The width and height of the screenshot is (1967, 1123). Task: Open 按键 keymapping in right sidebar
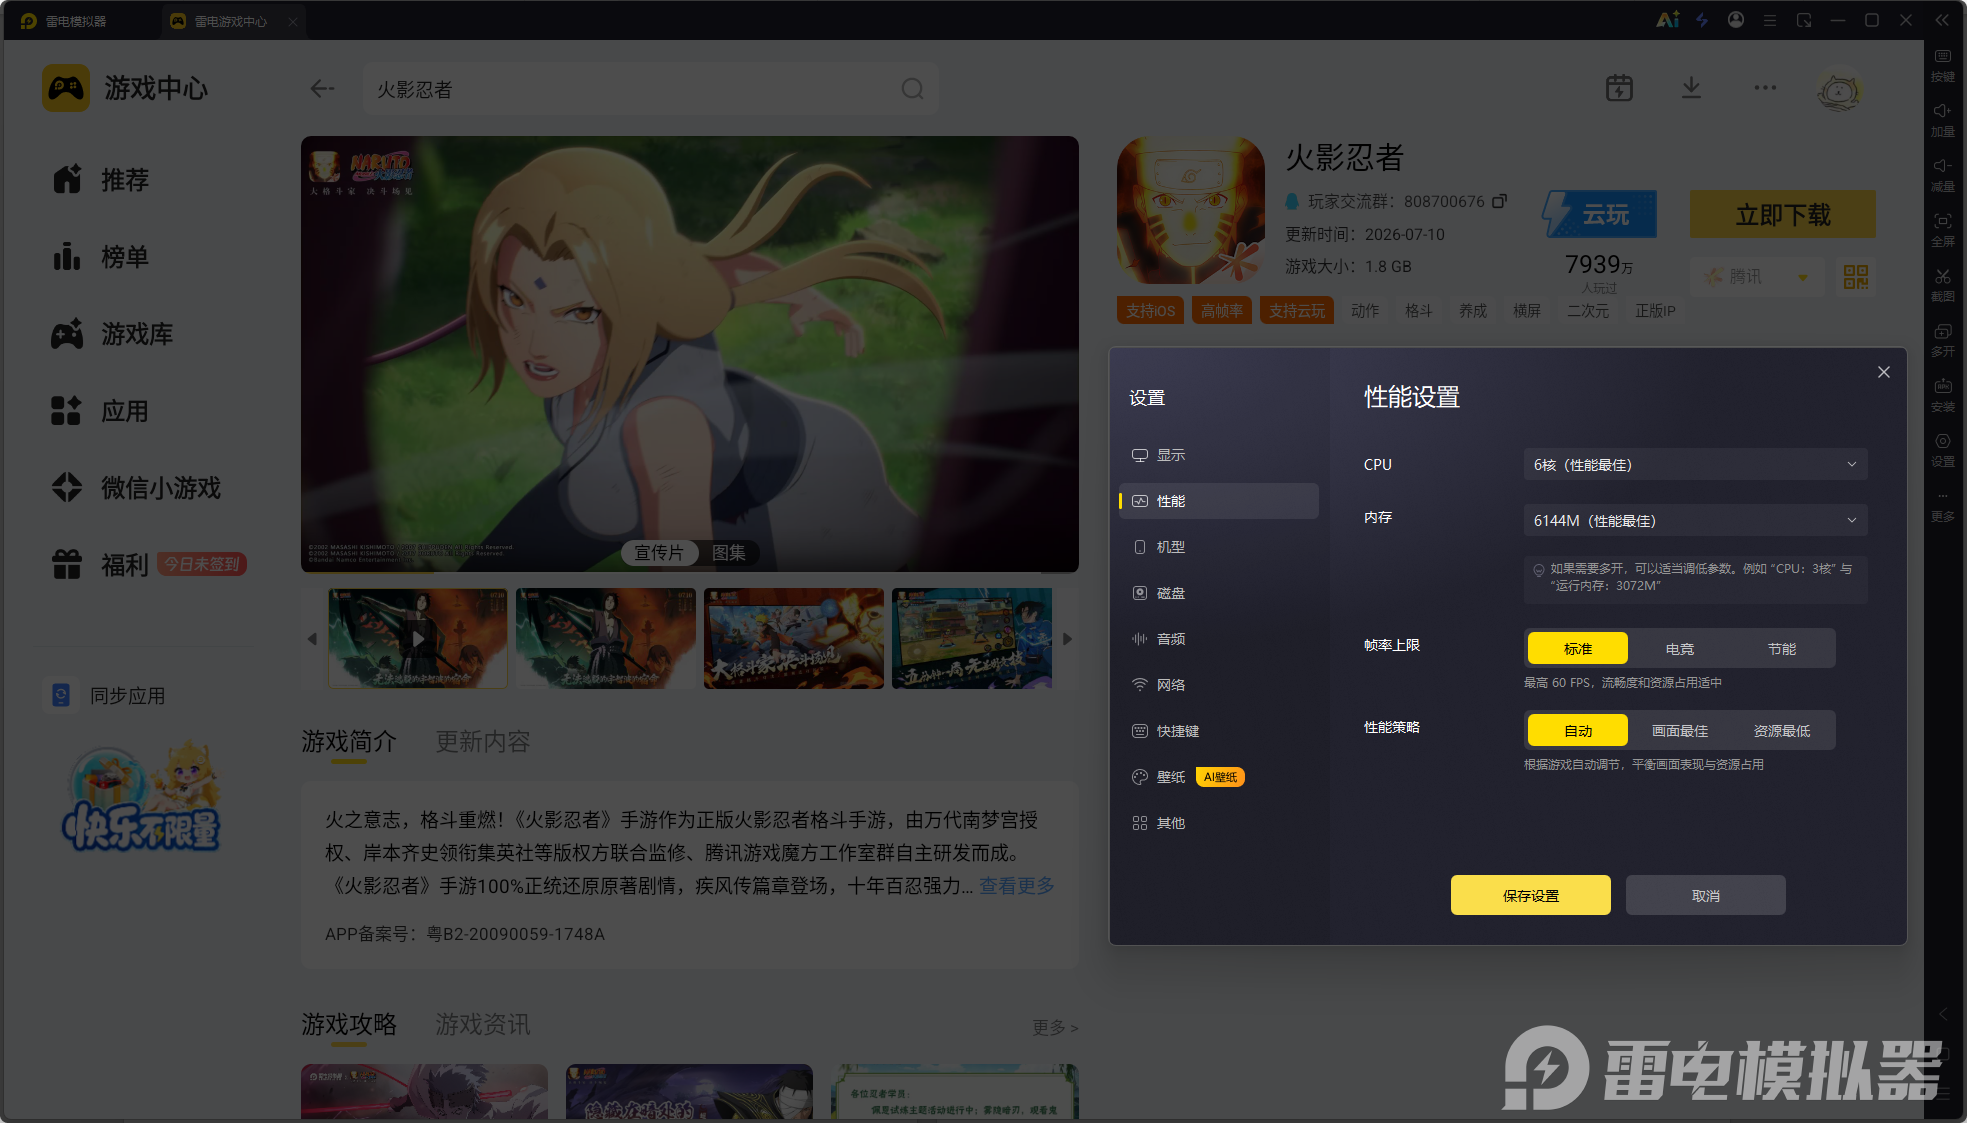(x=1943, y=66)
